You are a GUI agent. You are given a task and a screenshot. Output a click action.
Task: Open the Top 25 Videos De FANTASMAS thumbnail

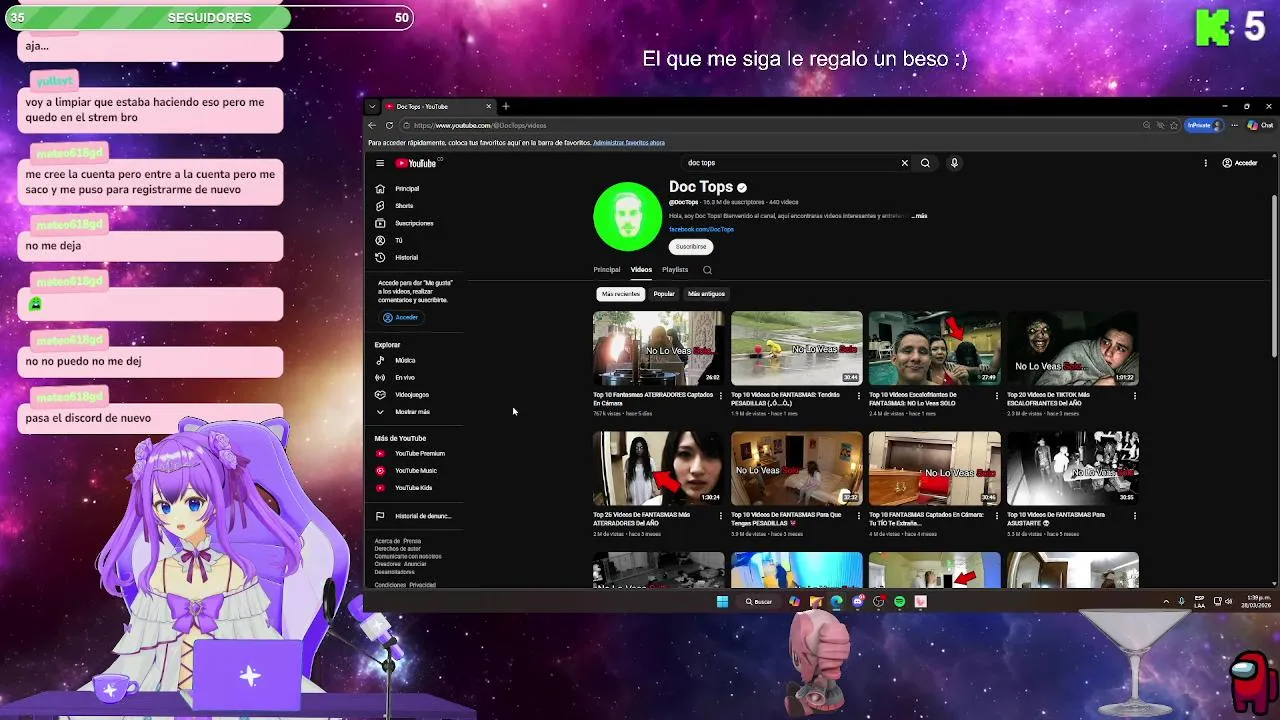659,468
